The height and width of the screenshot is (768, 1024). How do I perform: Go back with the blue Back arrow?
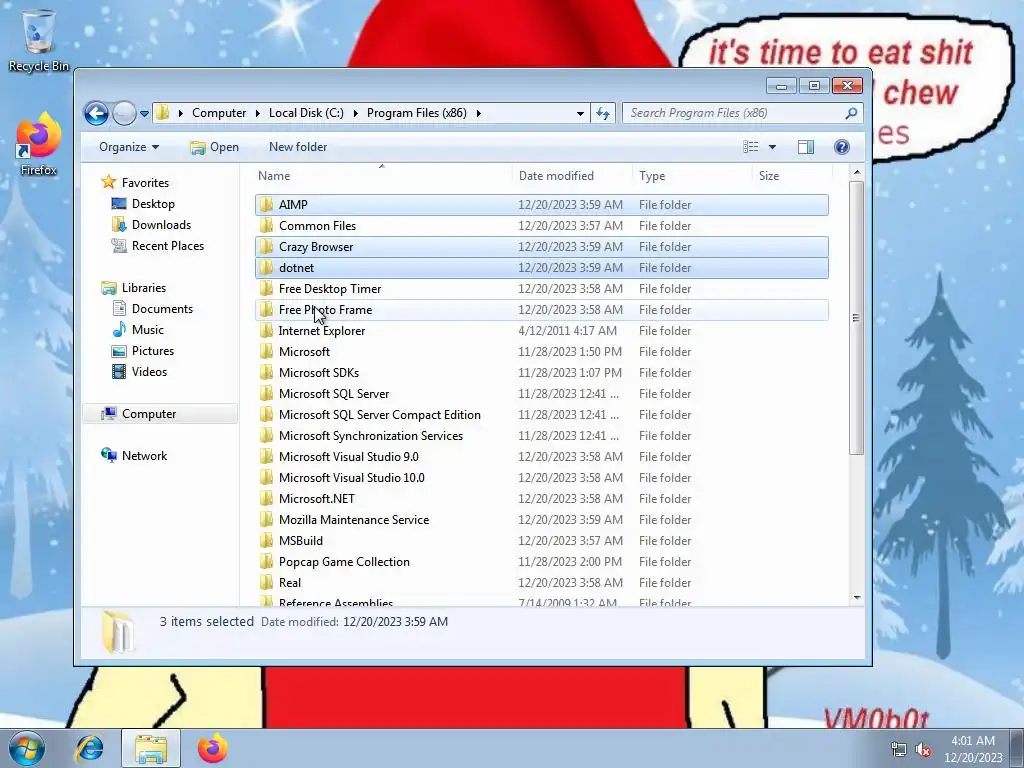96,113
